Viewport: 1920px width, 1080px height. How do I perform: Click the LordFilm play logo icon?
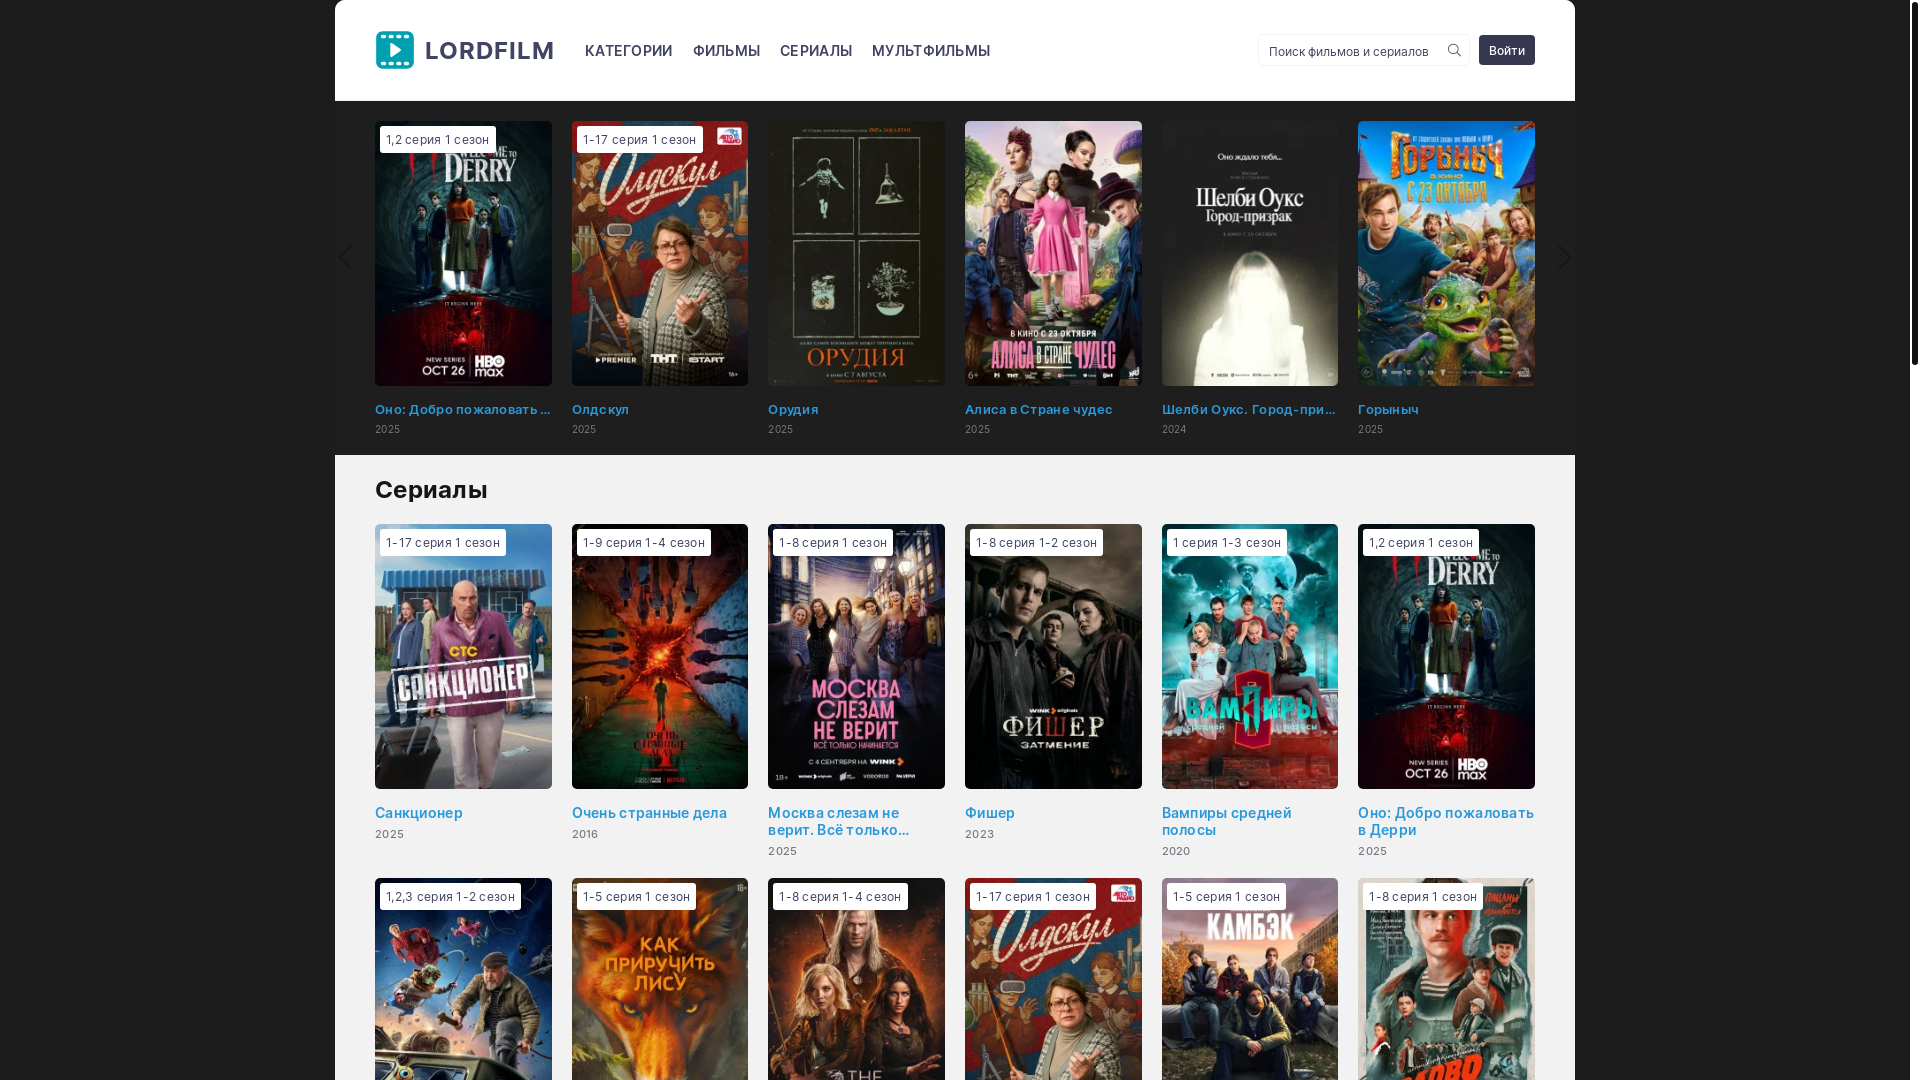pyautogui.click(x=395, y=50)
